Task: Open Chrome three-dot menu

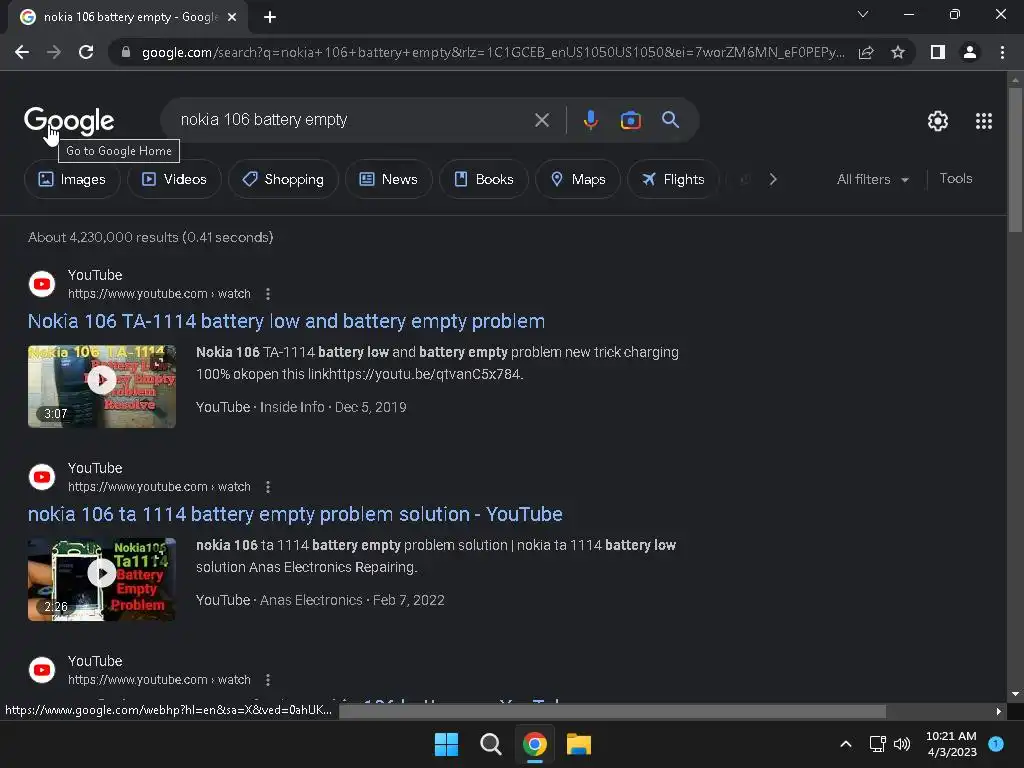Action: [1002, 52]
